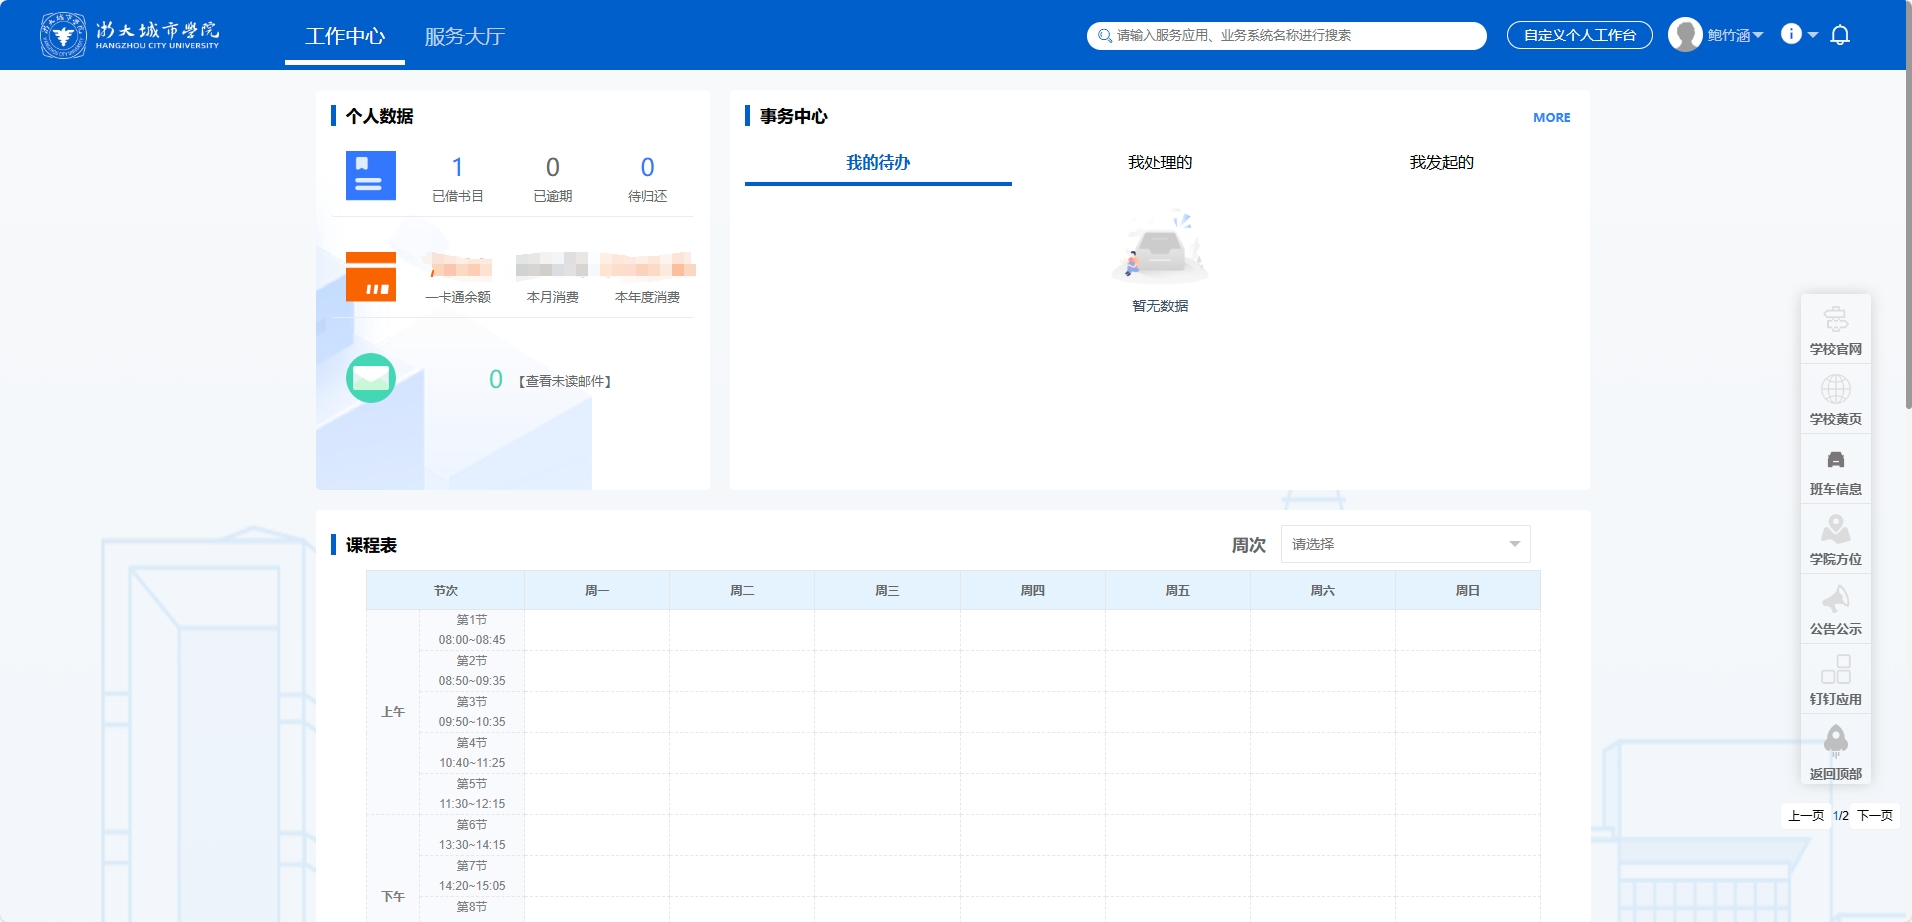Click the 周一 column header
The image size is (1912, 922).
point(597,591)
